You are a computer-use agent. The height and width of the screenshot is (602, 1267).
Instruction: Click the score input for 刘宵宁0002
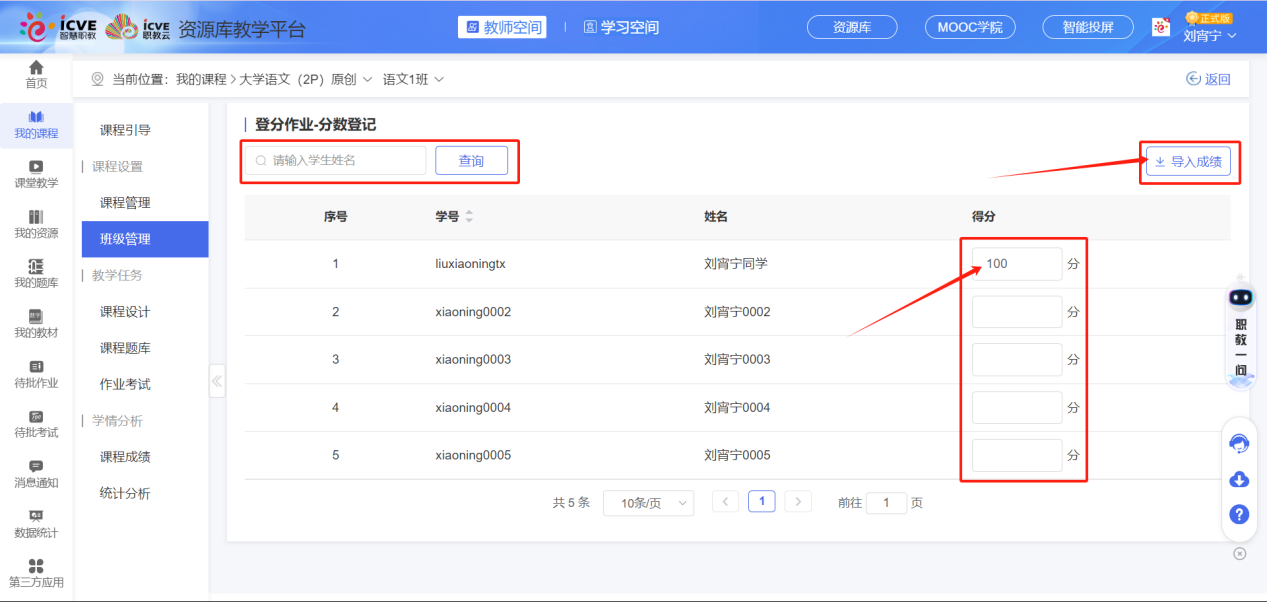tap(1016, 311)
